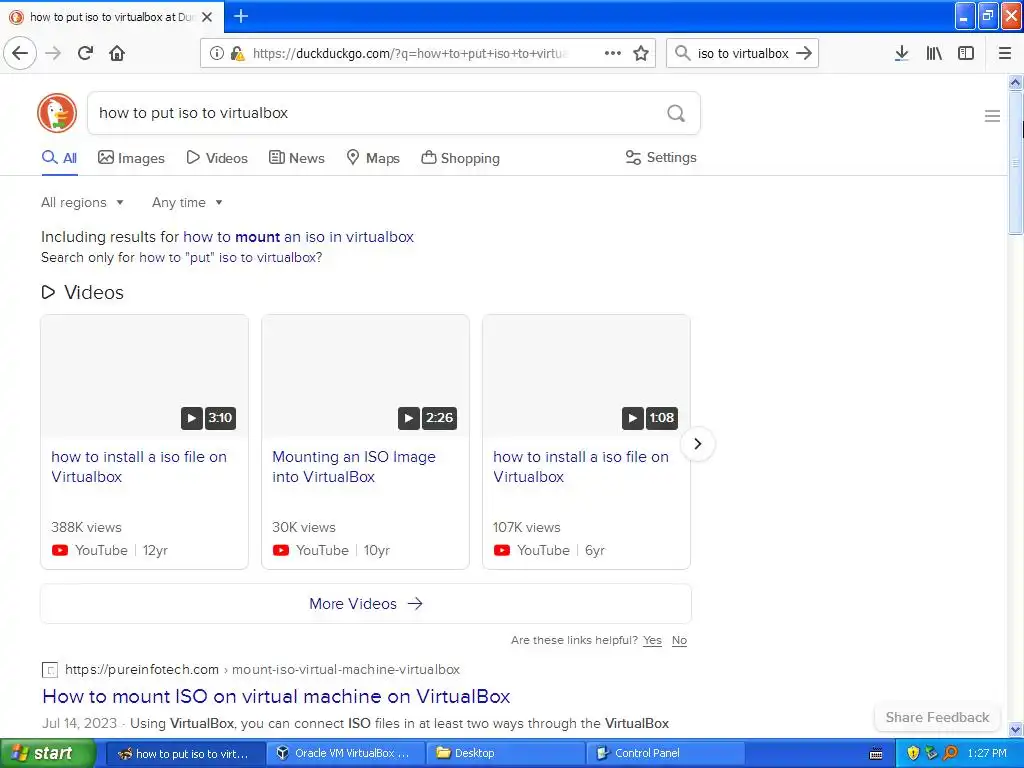Open the browser home page
Image resolution: width=1024 pixels, height=768 pixels.
tap(117, 53)
